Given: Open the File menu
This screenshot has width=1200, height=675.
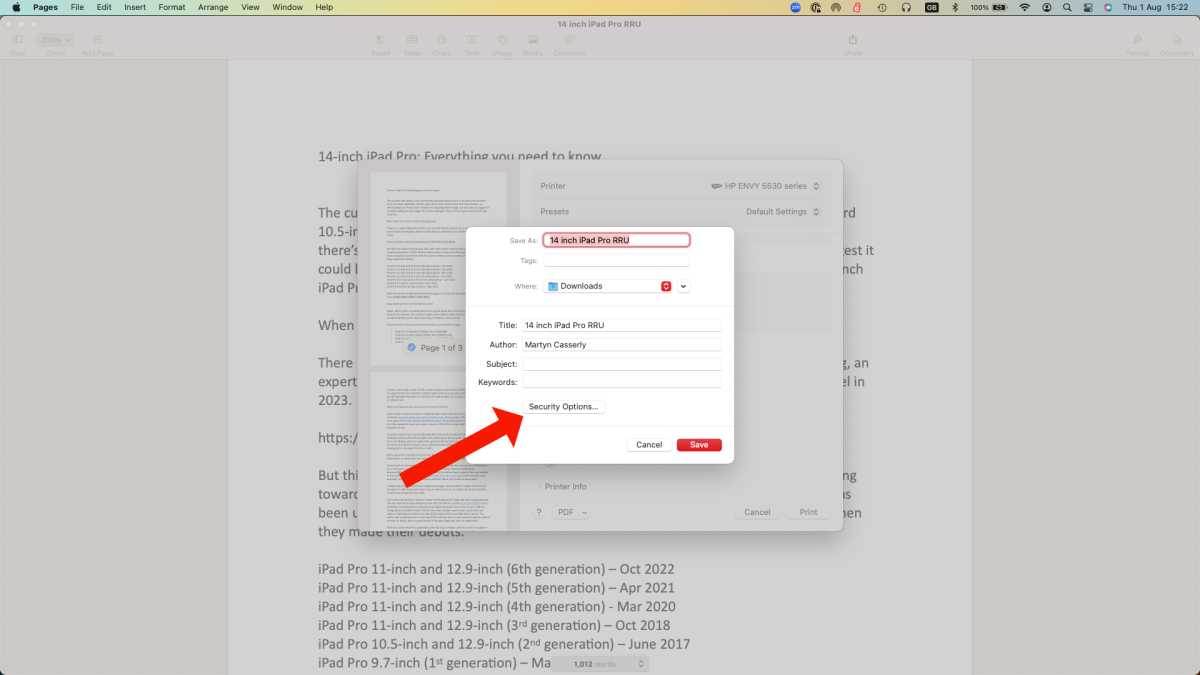Looking at the screenshot, I should point(77,7).
